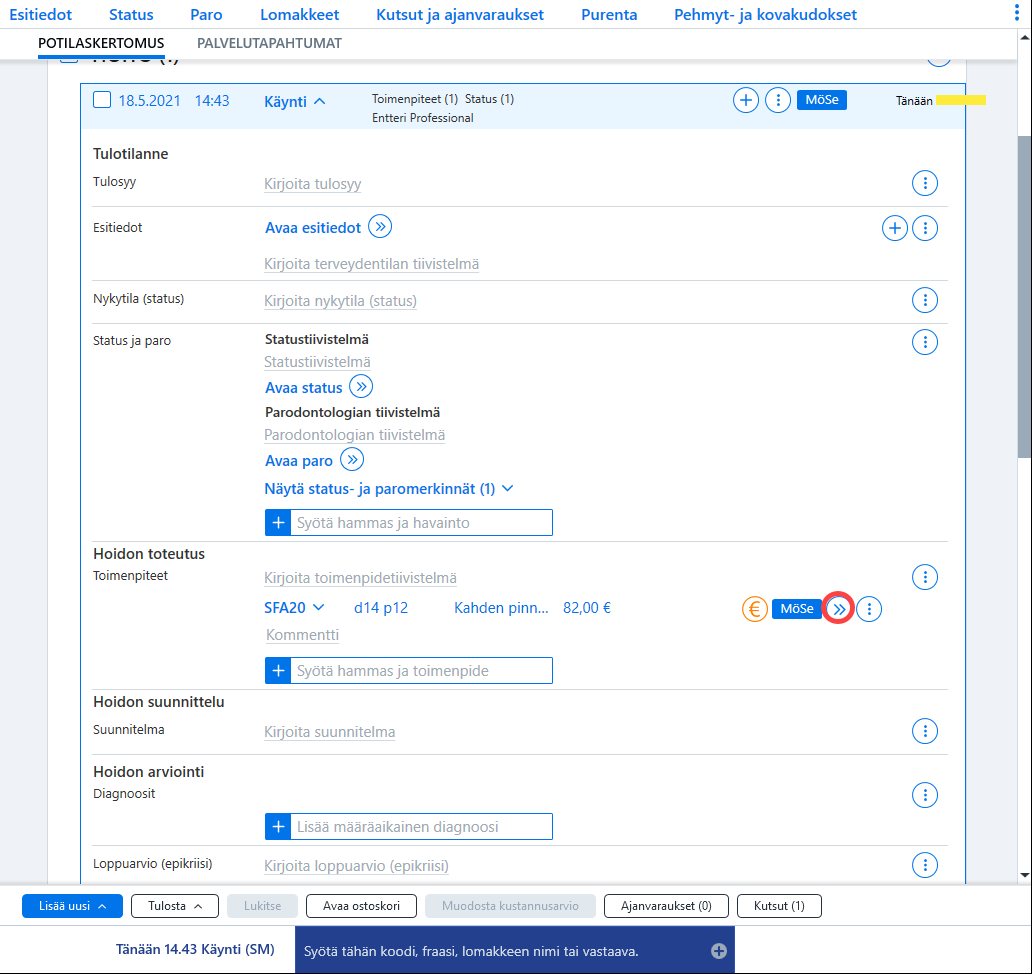Click the MöSe button on SFA20 row

point(796,609)
